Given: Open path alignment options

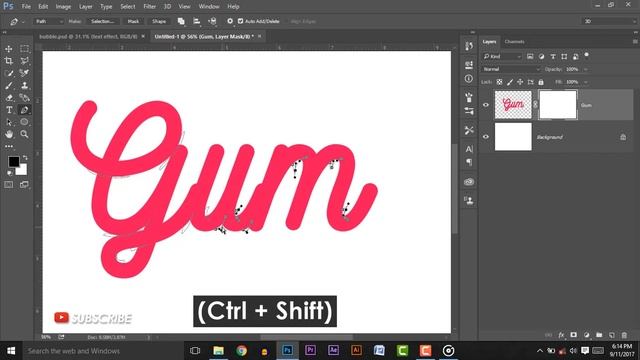Looking at the screenshot, I should (197, 21).
